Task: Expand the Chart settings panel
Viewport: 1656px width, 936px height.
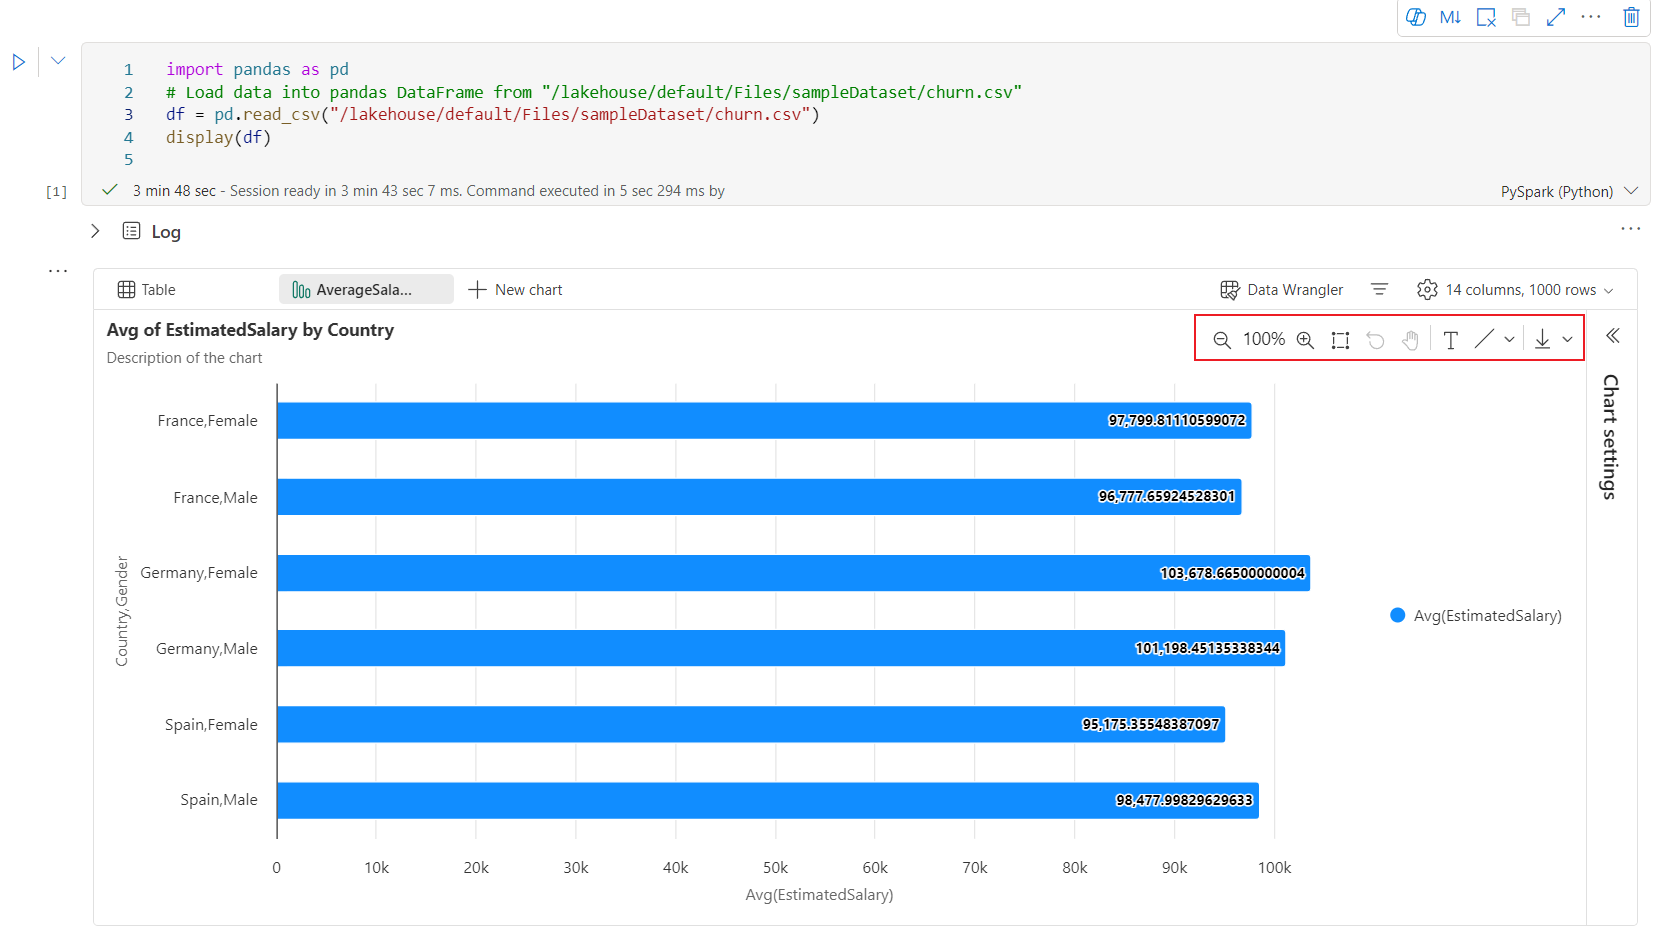Action: point(1612,336)
